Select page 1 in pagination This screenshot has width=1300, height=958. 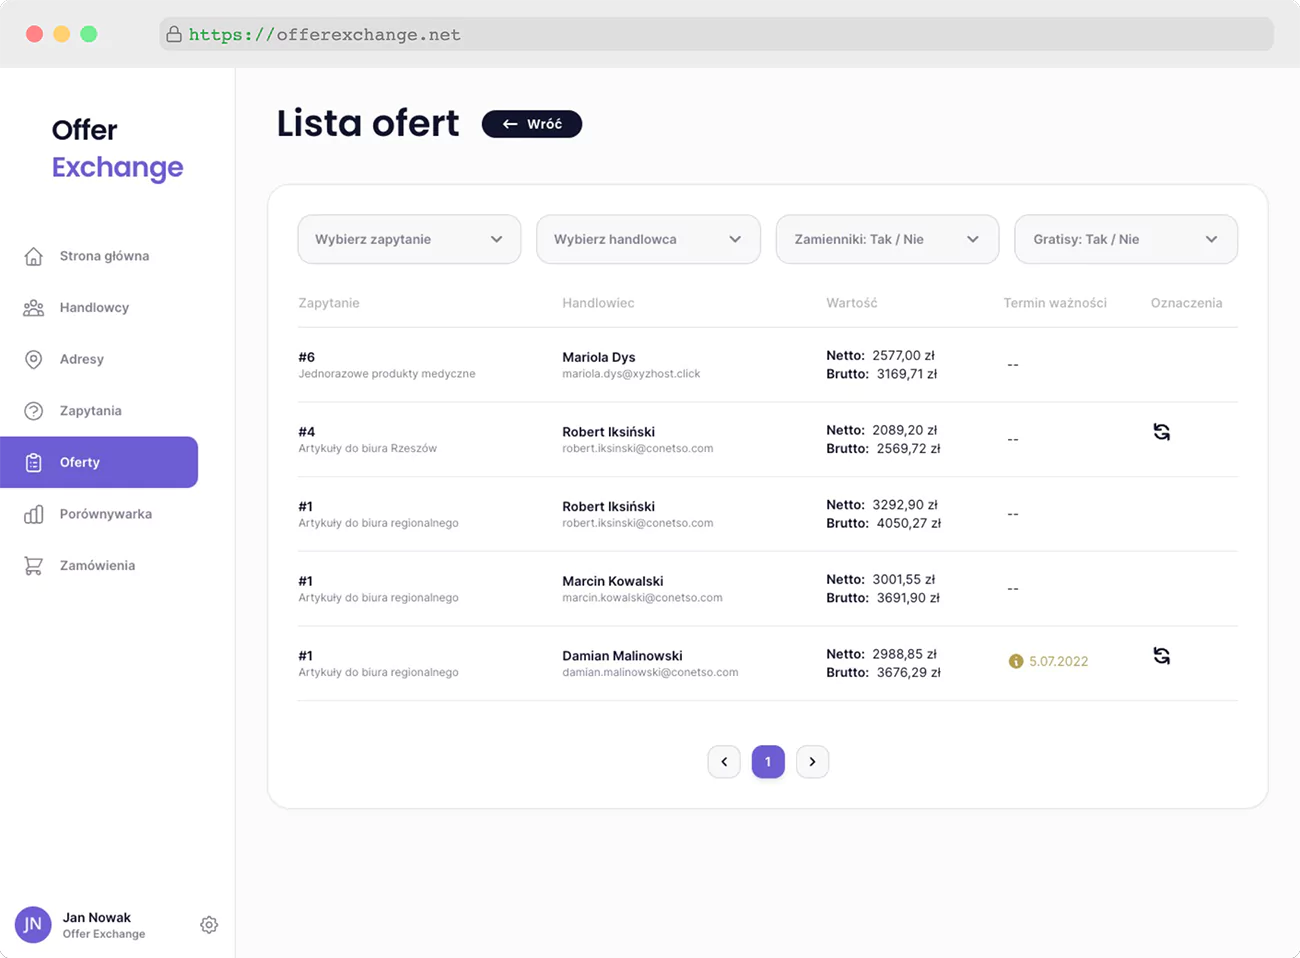coord(768,762)
